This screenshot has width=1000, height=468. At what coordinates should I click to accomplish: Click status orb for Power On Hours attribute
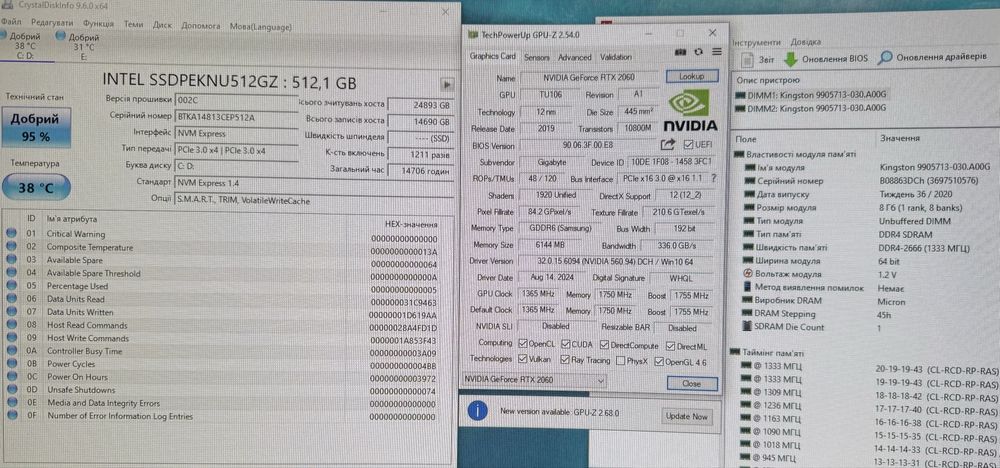(11, 377)
